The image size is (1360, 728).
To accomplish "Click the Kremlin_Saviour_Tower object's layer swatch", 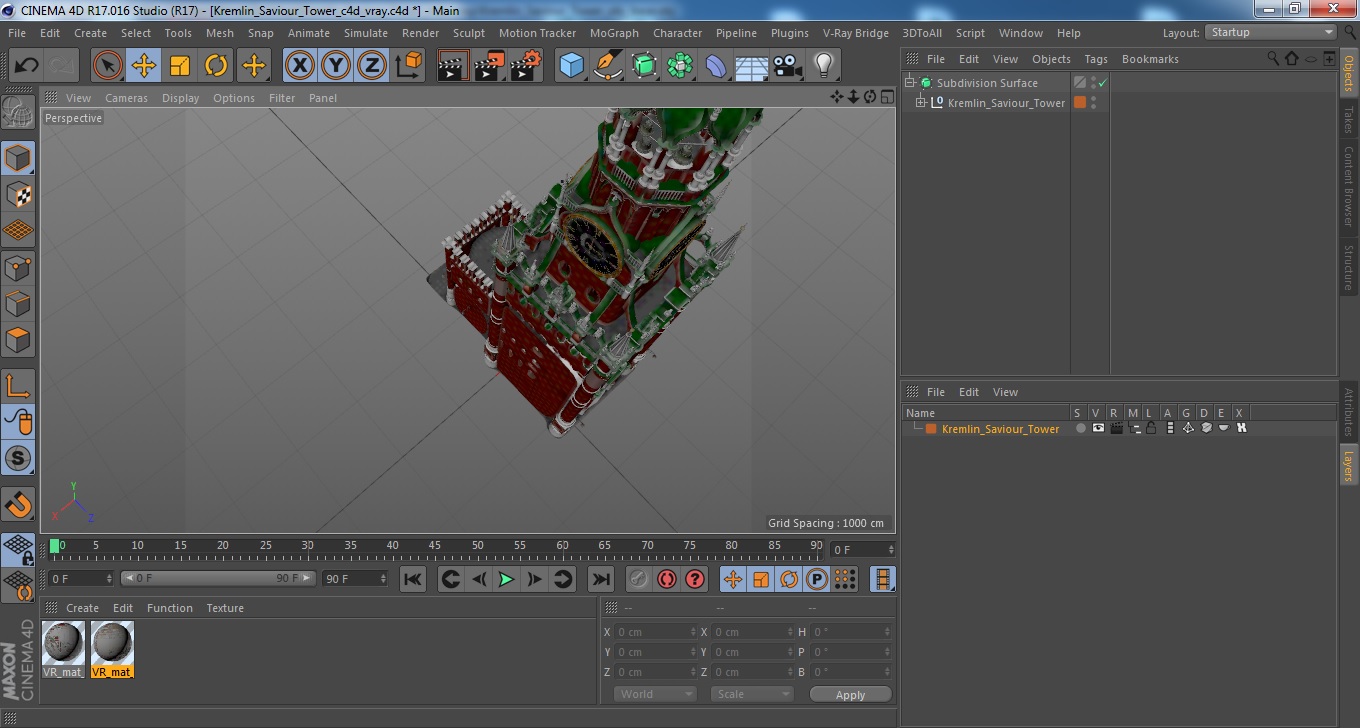I will point(1080,102).
